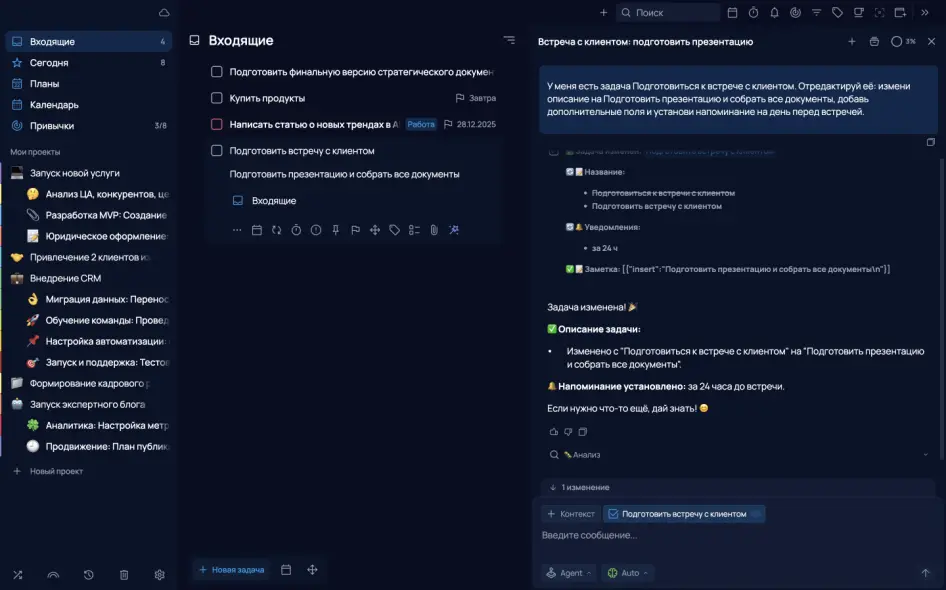Click the flag priority icon under the task

click(355, 230)
